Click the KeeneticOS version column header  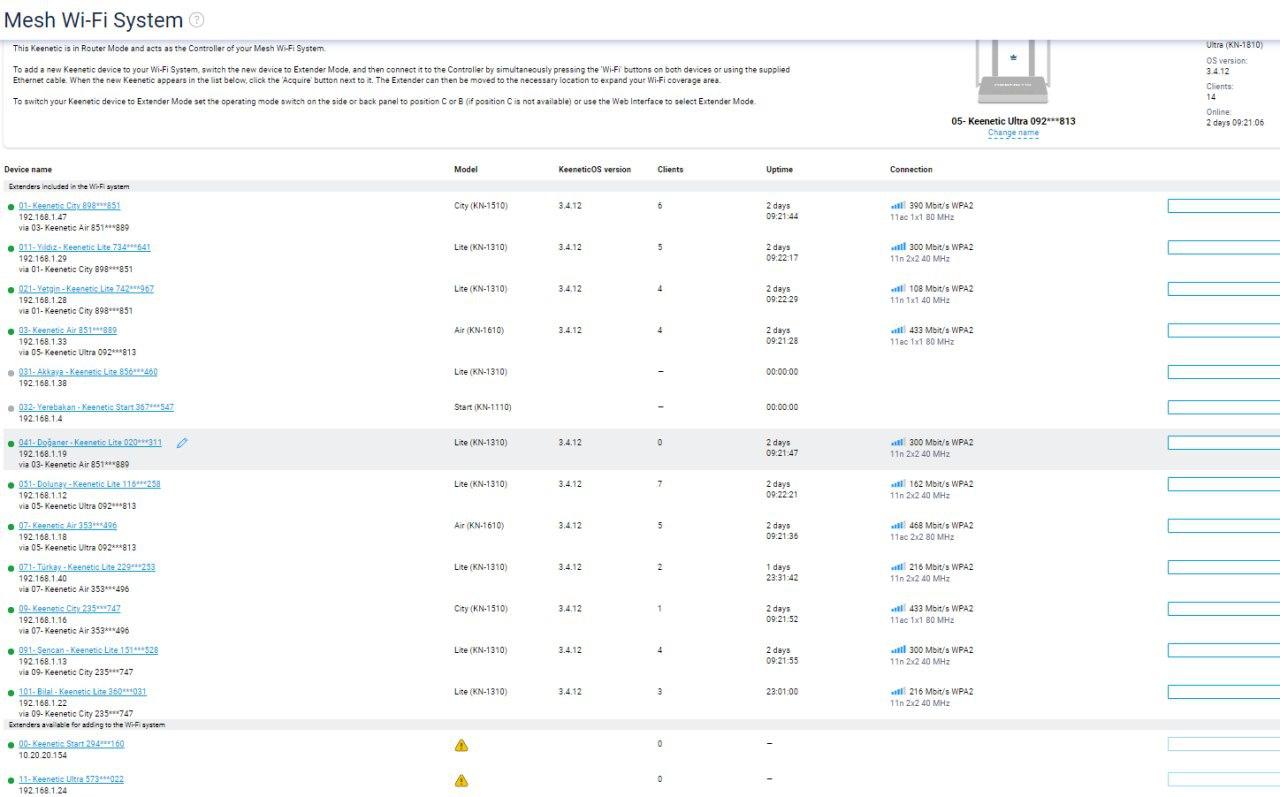pyautogui.click(x=595, y=170)
